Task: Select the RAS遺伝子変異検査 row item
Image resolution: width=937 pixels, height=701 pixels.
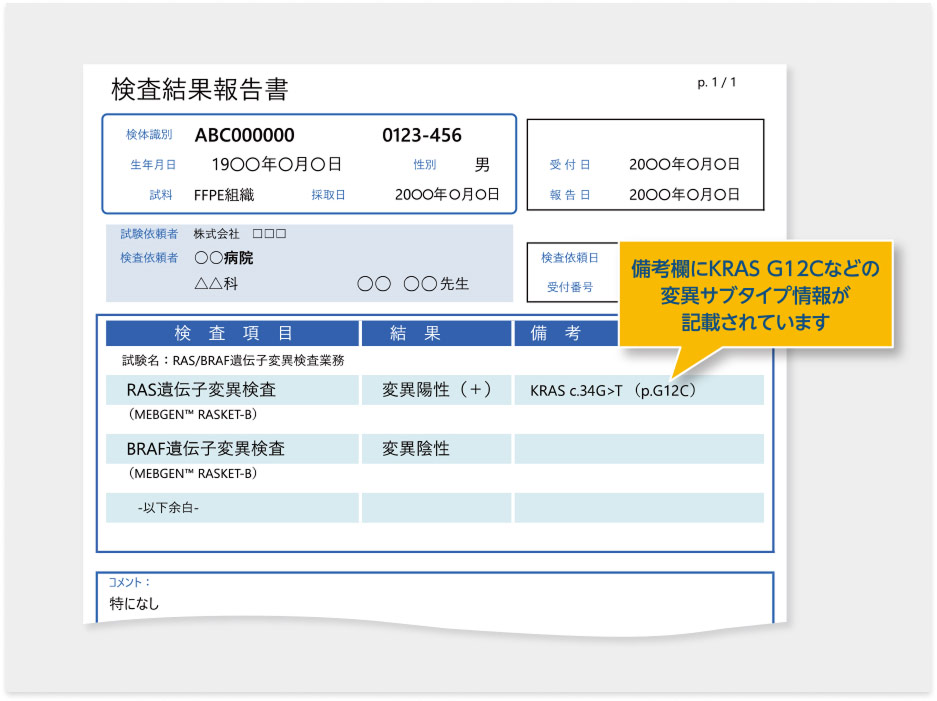Action: click(x=201, y=390)
